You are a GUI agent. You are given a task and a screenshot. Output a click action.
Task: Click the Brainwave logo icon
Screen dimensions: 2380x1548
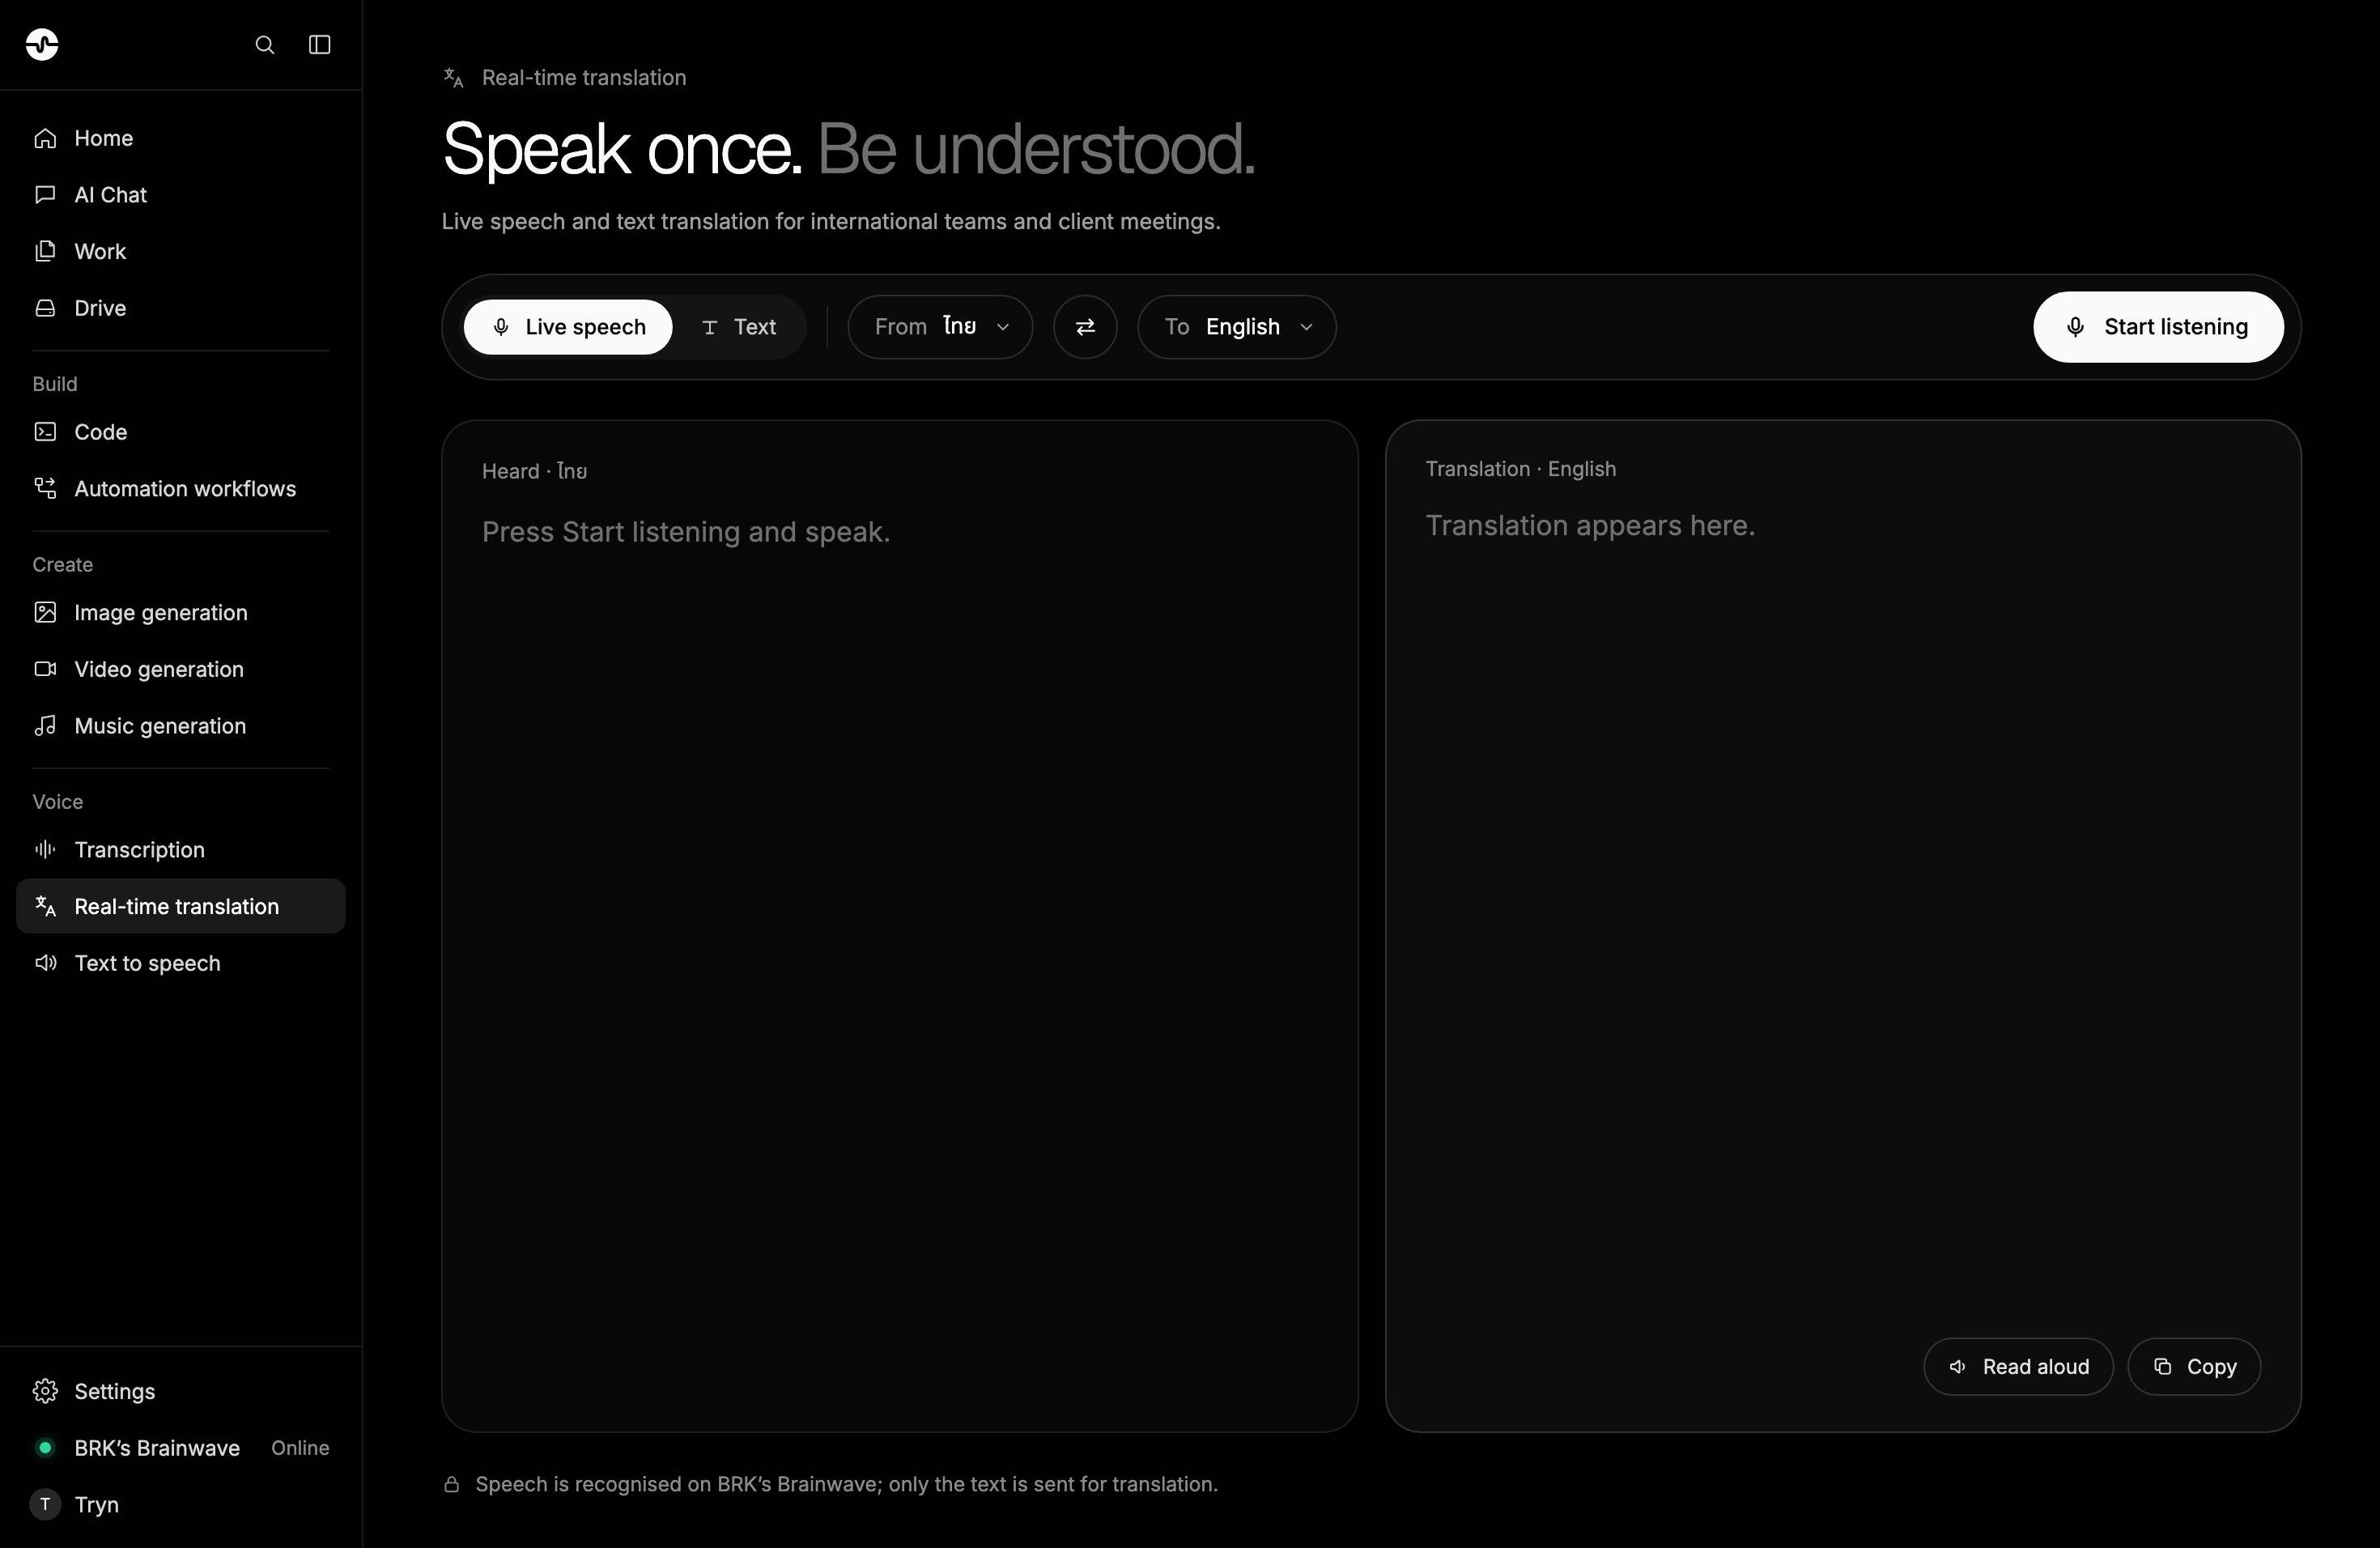[42, 44]
